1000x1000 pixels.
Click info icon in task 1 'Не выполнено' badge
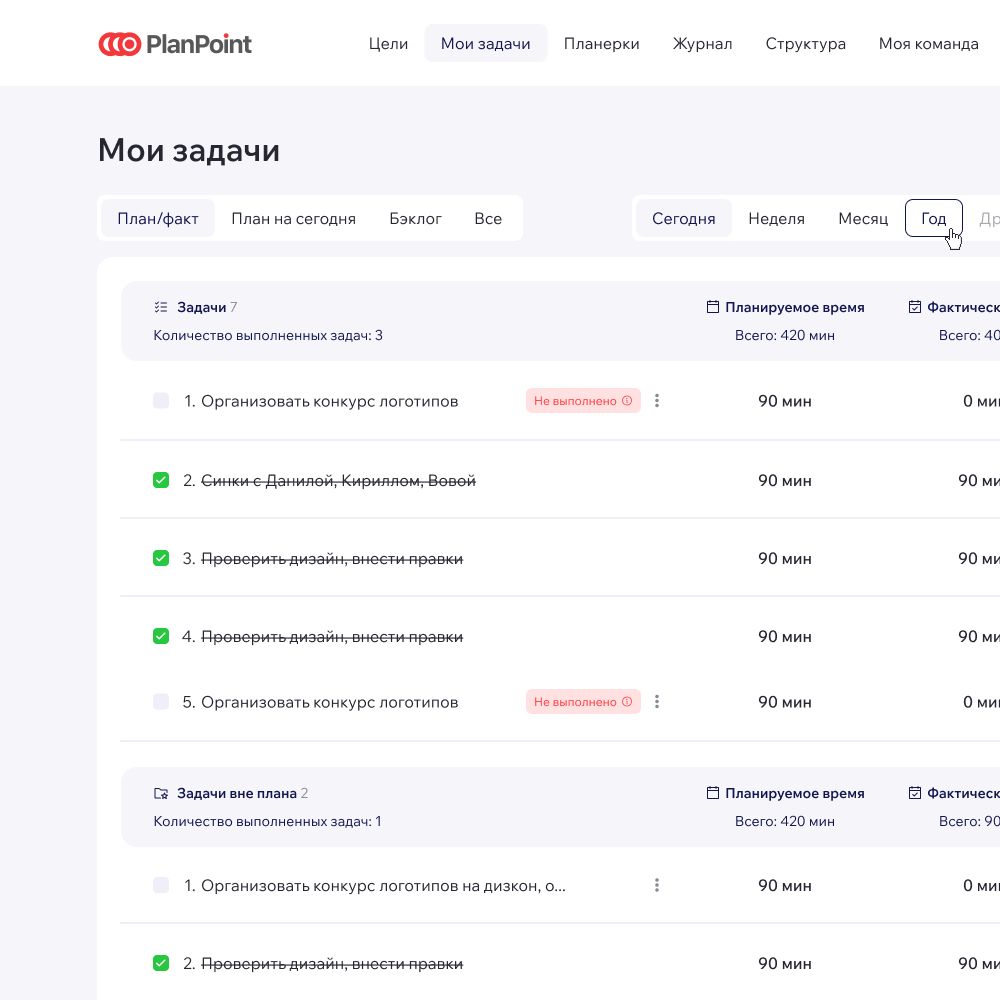point(627,401)
